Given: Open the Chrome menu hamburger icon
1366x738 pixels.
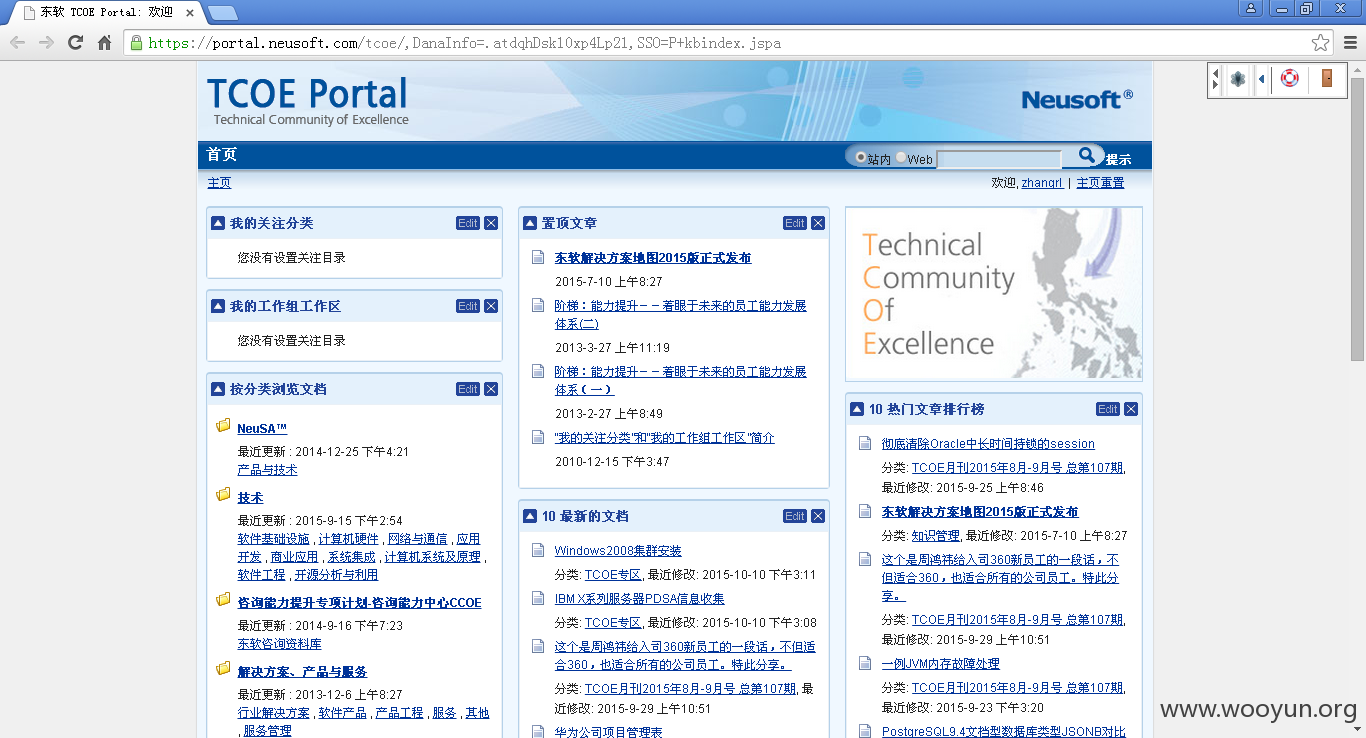Looking at the screenshot, I should 1350,43.
